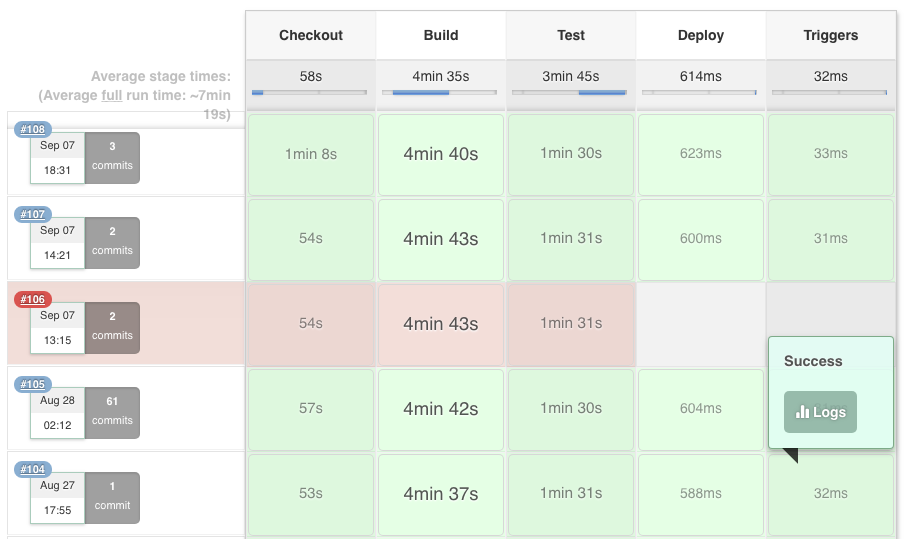View the 3 commits of build #108
This screenshot has height=539, width=904.
tap(112, 157)
